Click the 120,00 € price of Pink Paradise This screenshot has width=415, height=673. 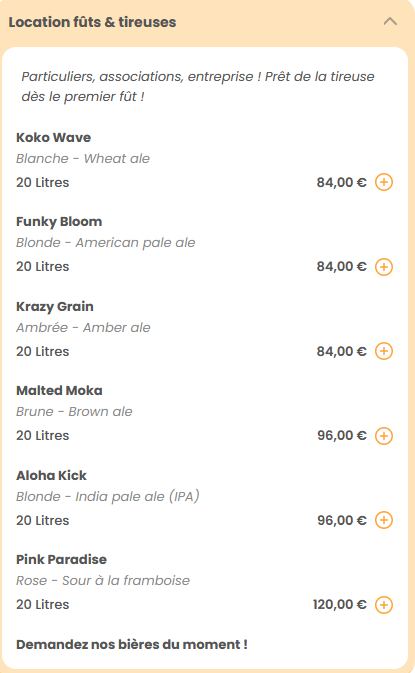(339, 604)
